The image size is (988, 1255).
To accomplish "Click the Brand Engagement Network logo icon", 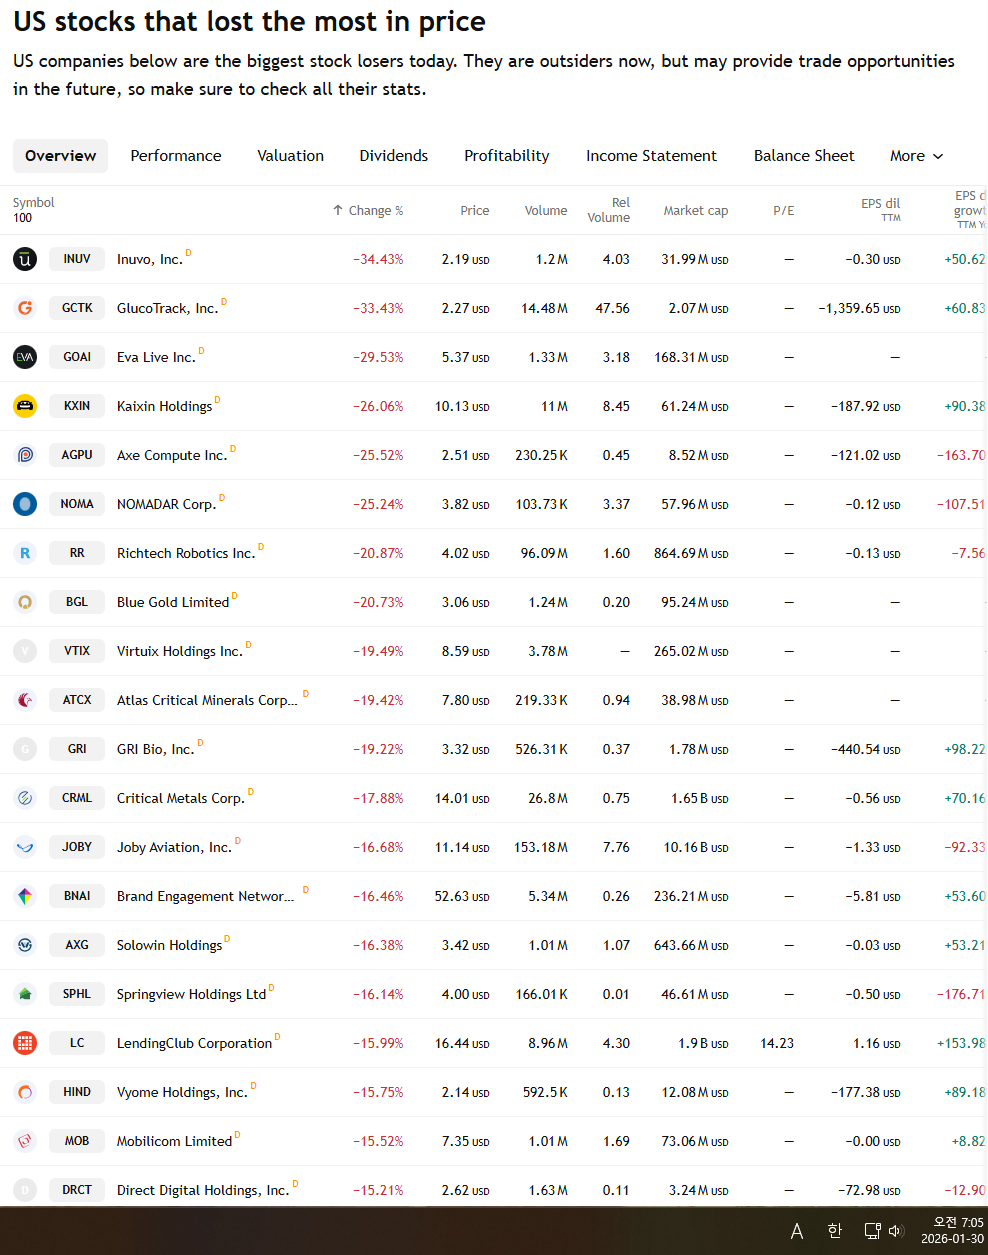I will point(25,896).
